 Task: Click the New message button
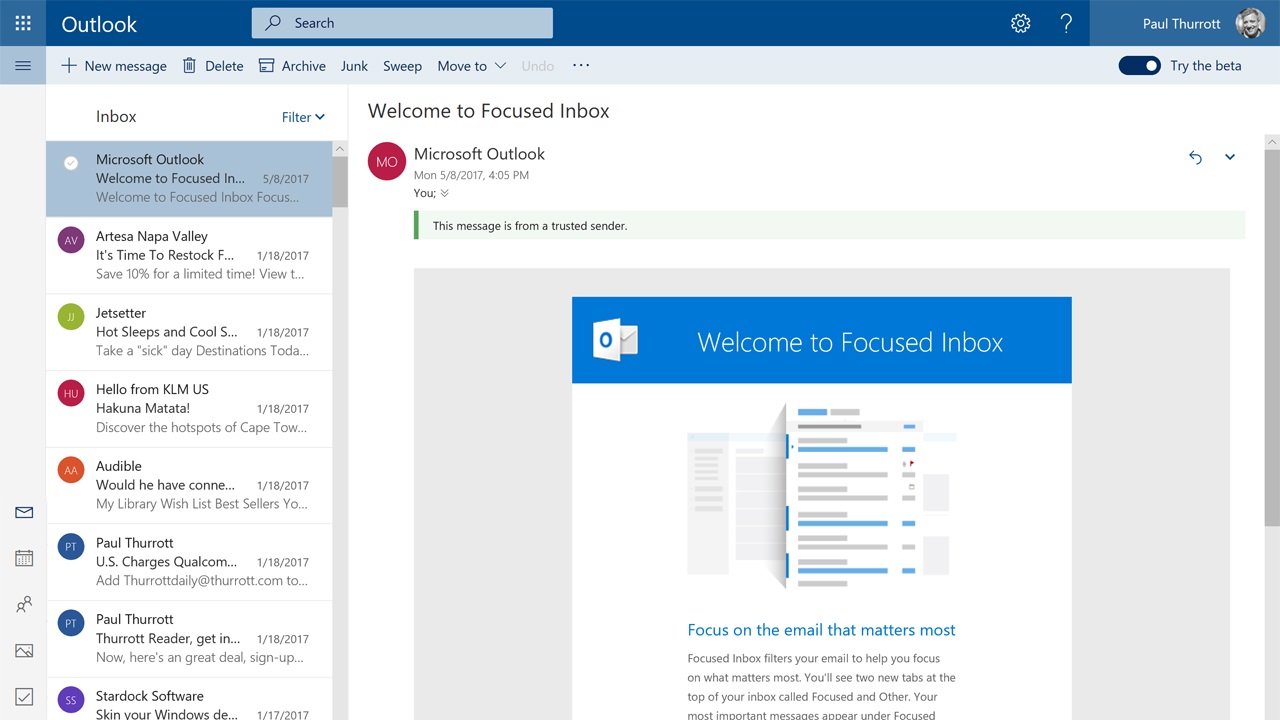pos(113,65)
